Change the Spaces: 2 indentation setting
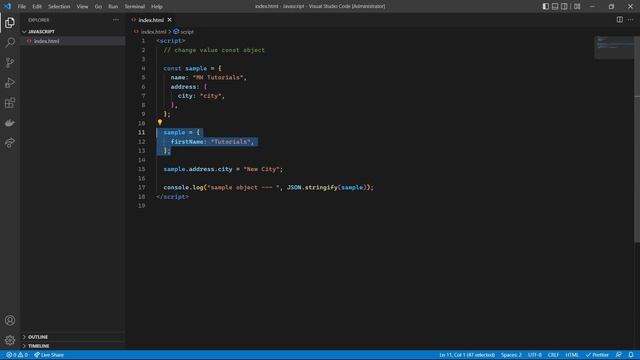 (x=511, y=355)
